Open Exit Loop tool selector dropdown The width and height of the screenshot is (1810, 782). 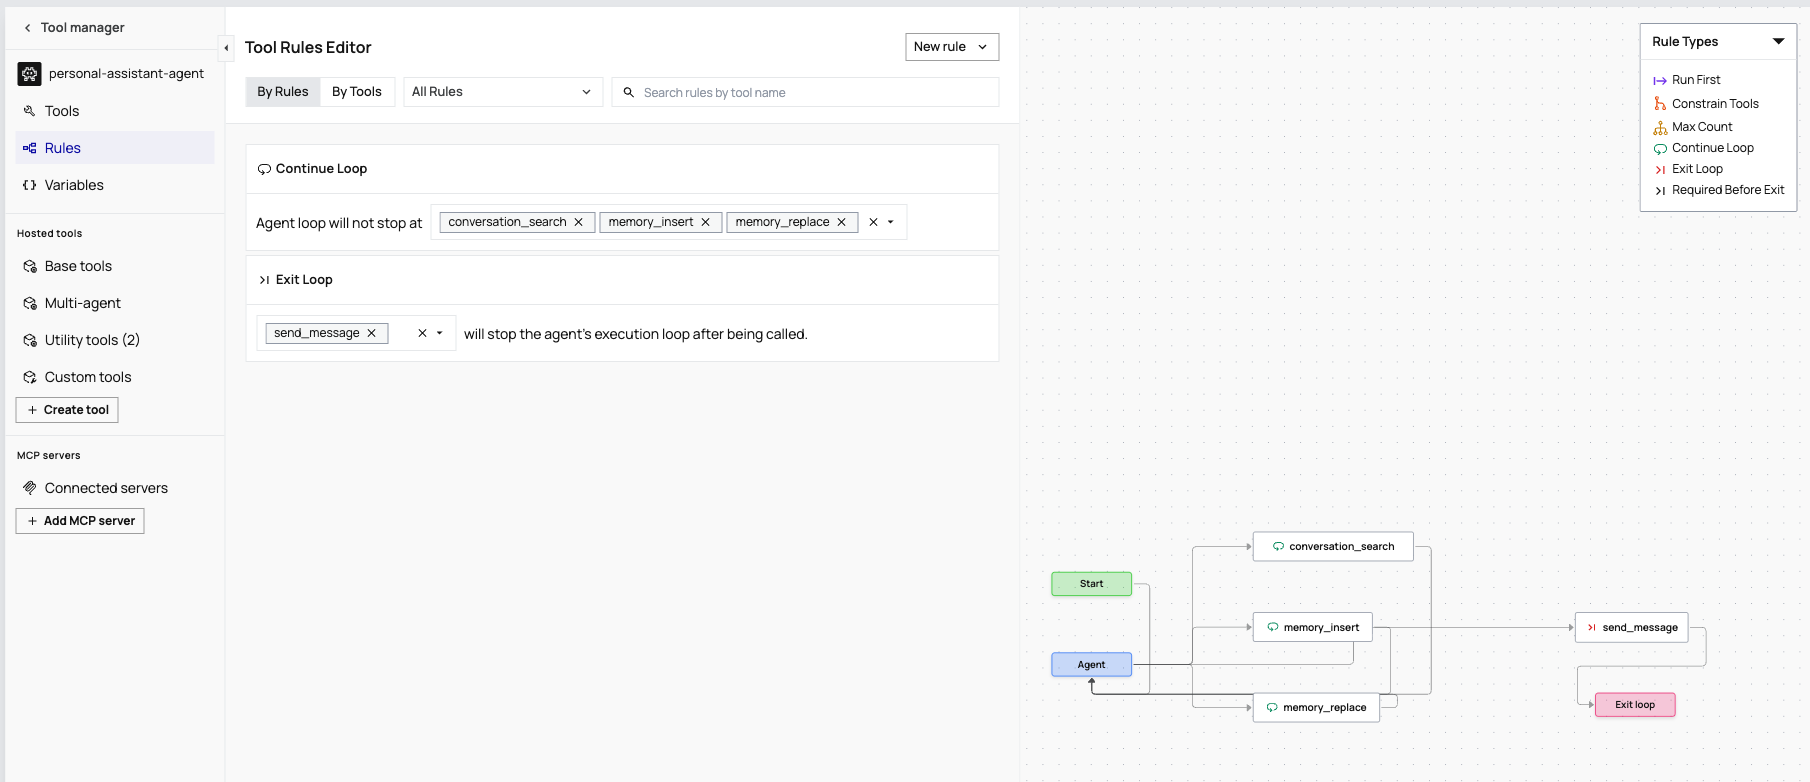tap(440, 333)
